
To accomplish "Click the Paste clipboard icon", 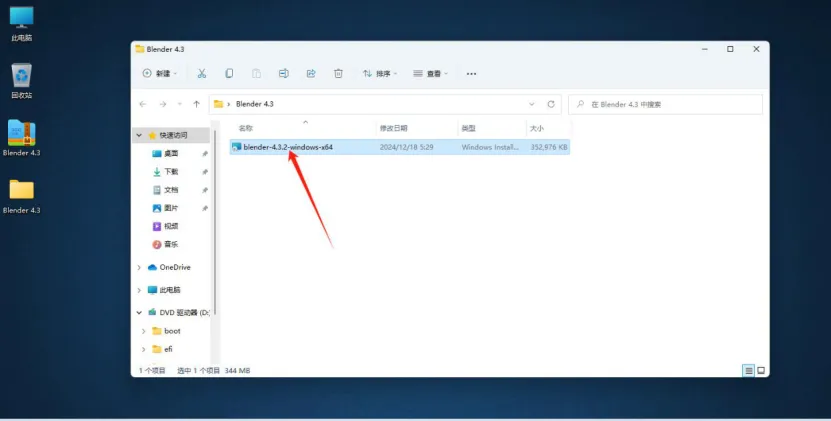I will pos(257,74).
